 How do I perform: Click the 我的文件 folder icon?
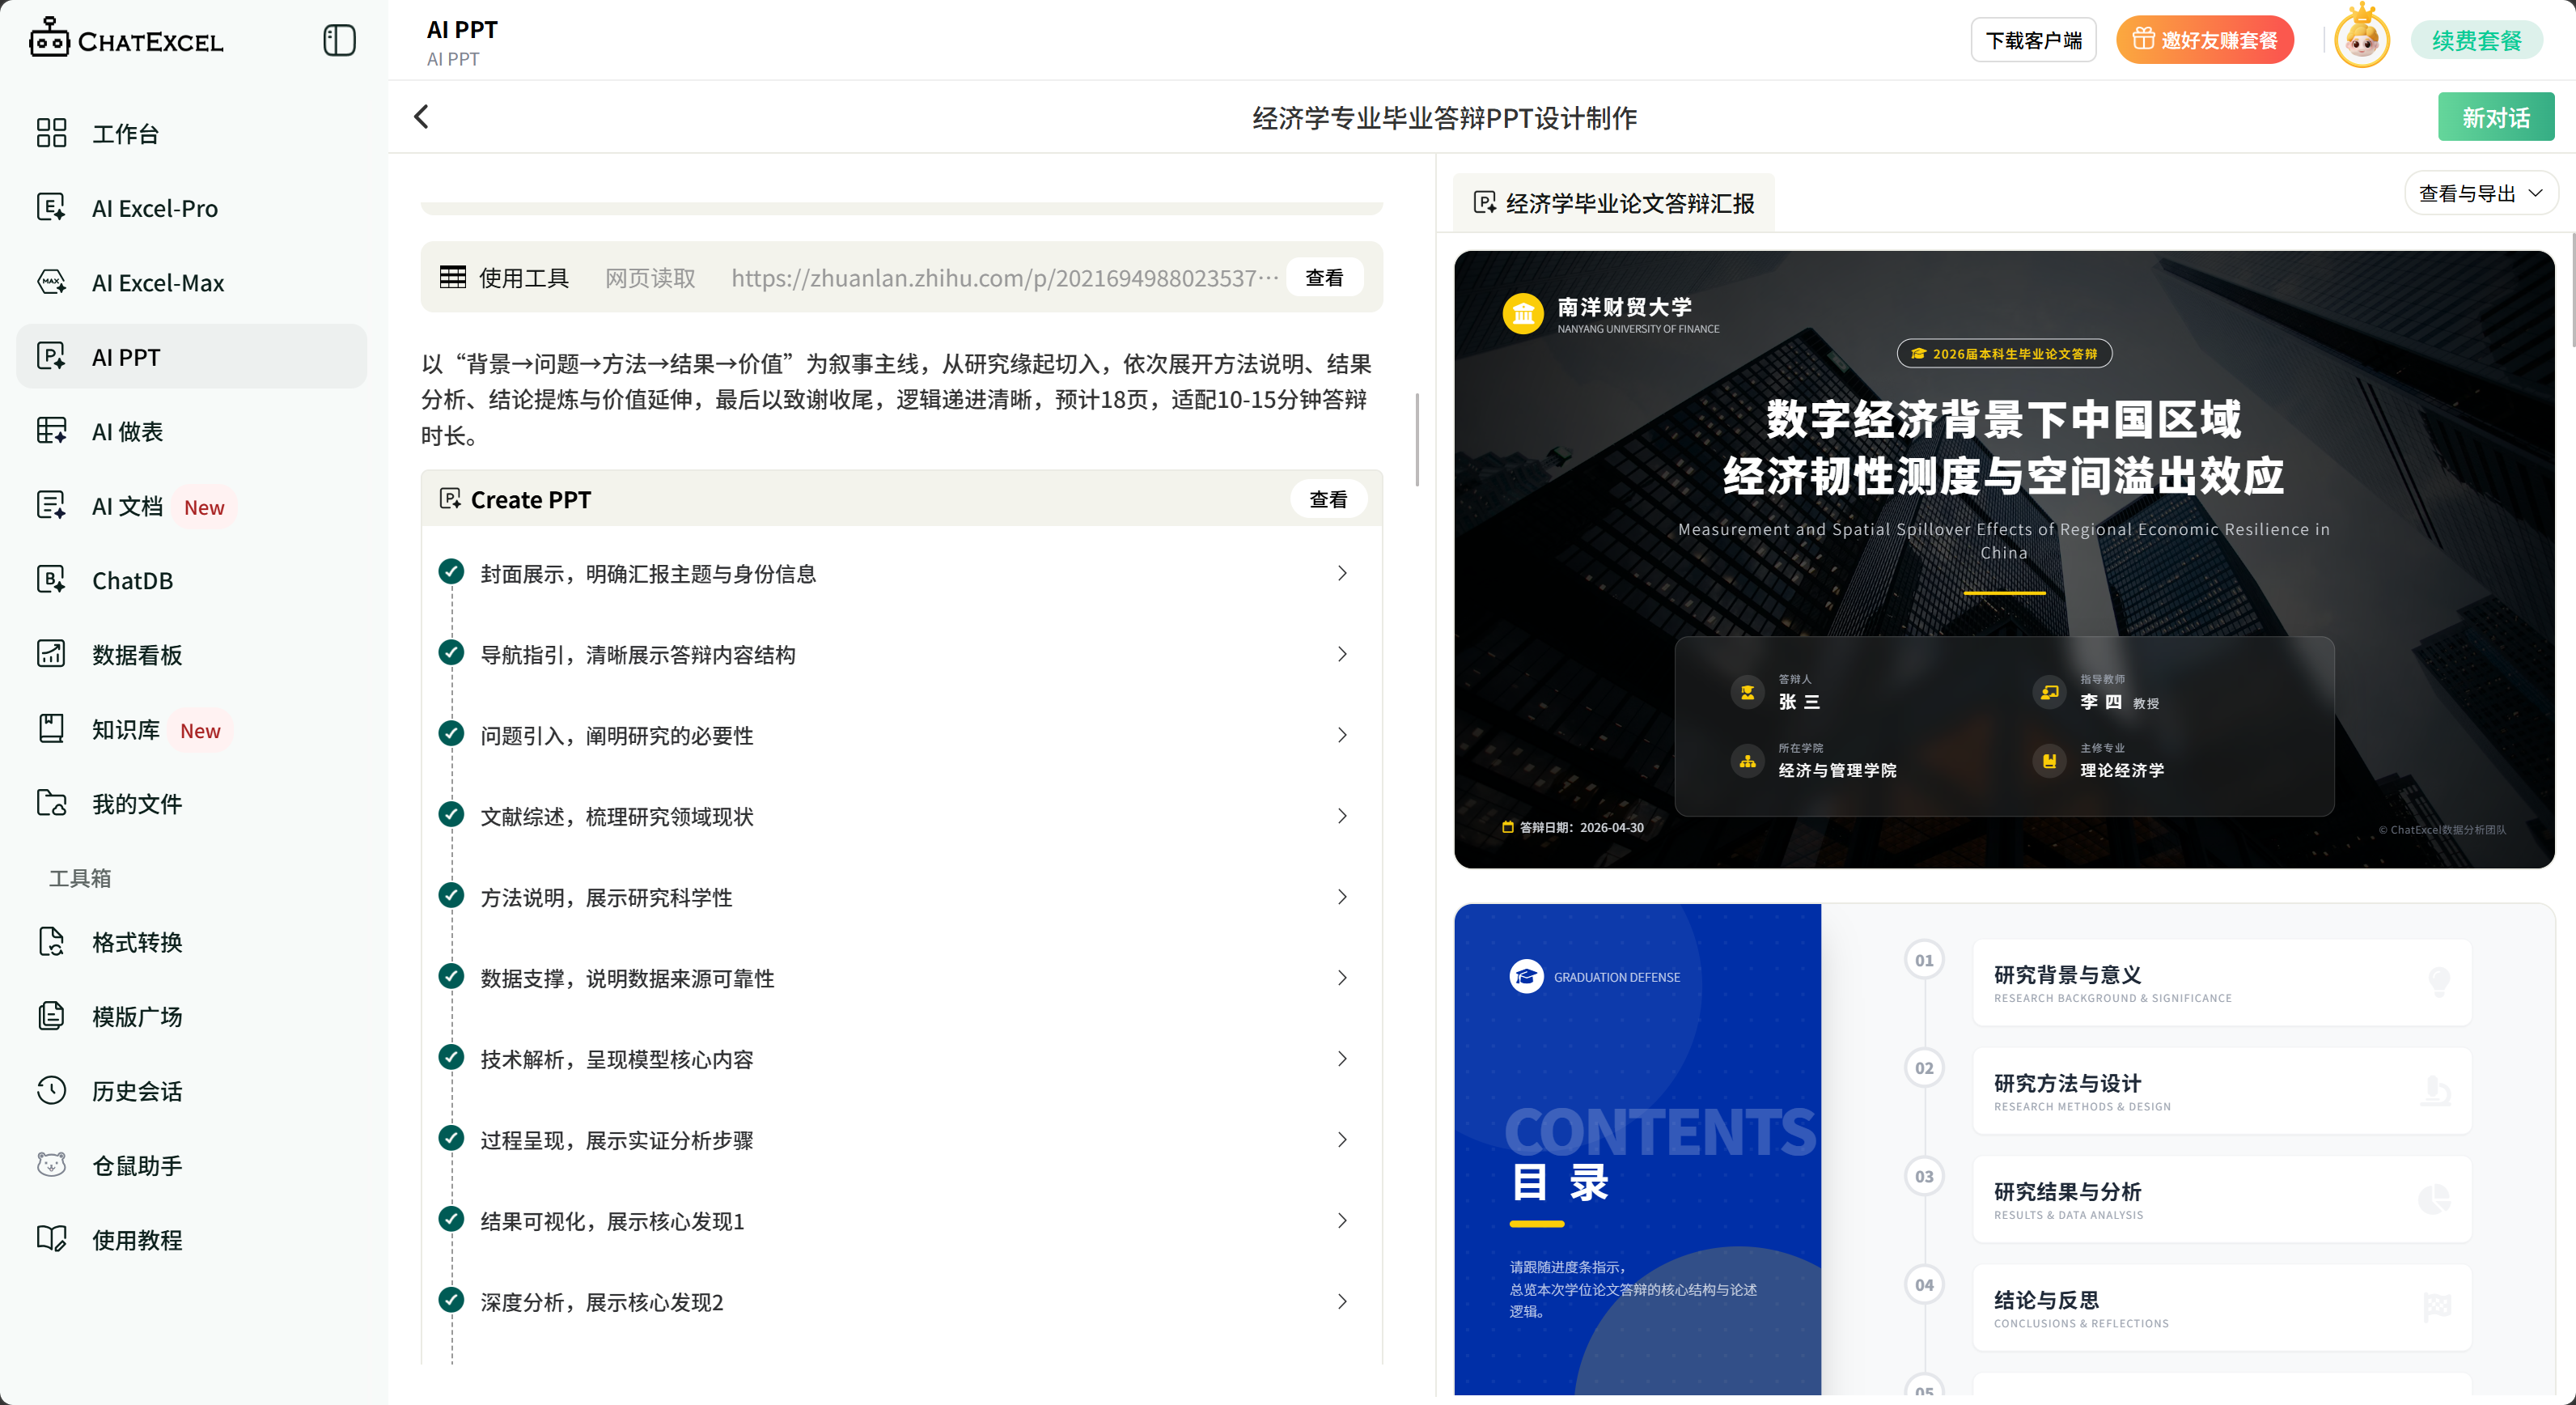pyautogui.click(x=51, y=803)
